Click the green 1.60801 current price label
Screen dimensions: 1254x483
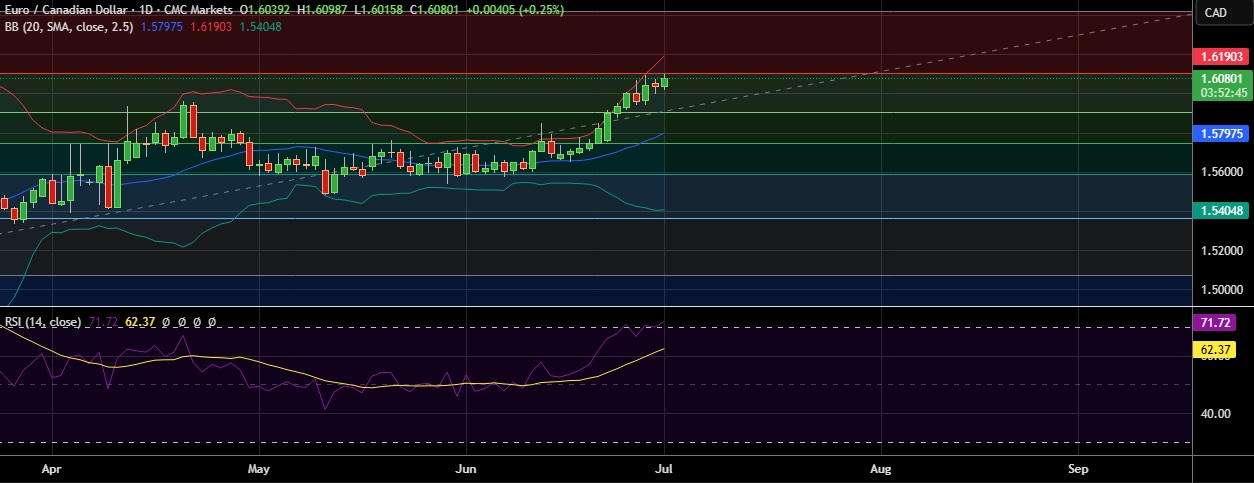[x=1223, y=78]
